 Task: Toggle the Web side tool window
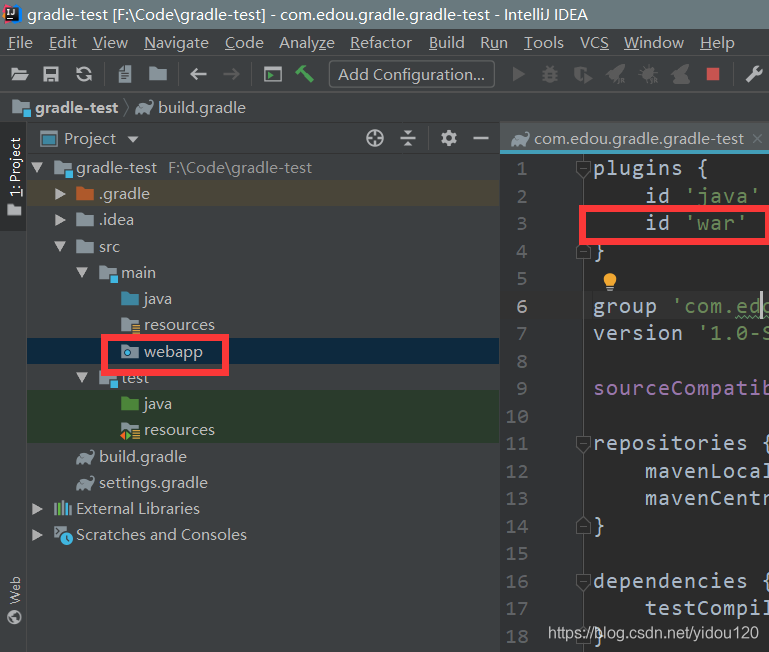click(15, 600)
